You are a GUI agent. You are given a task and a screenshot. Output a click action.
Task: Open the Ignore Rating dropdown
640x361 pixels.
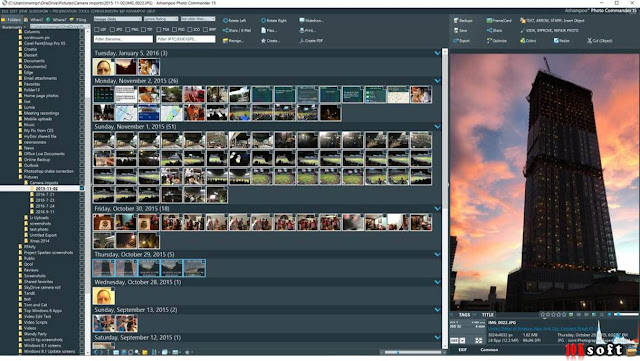[161, 19]
